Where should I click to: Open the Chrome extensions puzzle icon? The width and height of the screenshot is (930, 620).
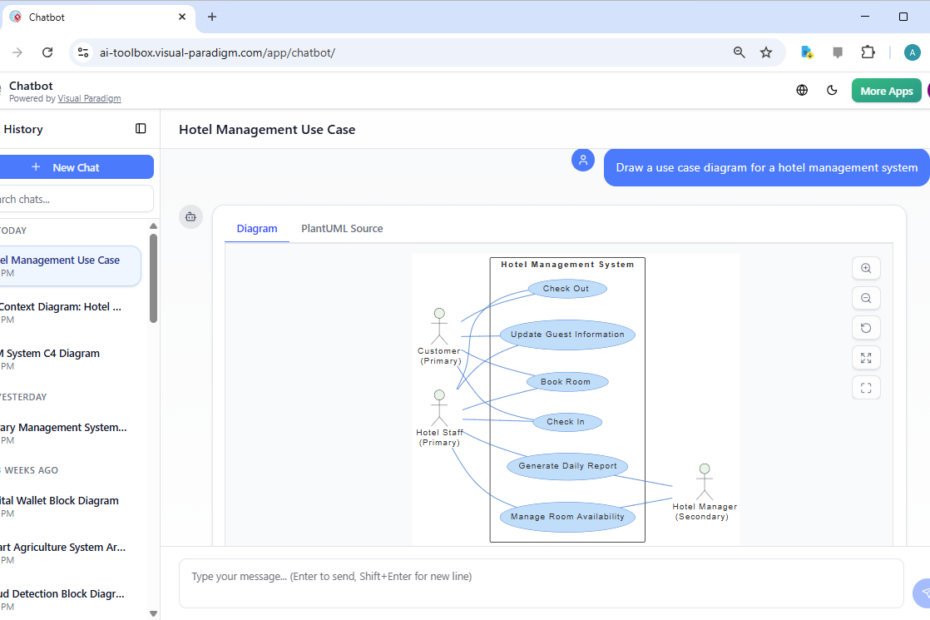pyautogui.click(x=867, y=51)
